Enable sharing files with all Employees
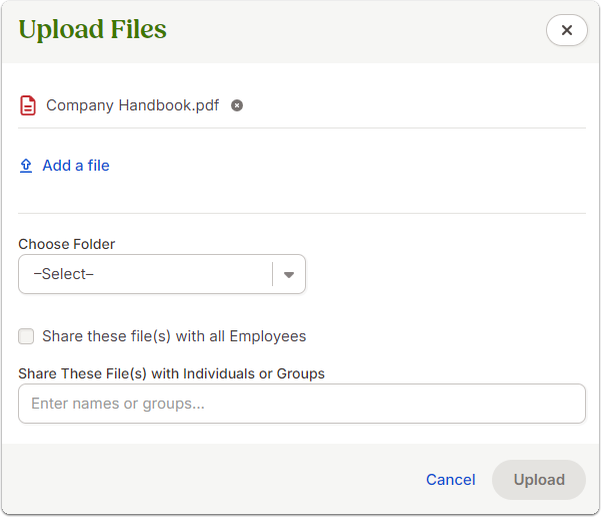The width and height of the screenshot is (601, 517). coord(26,336)
